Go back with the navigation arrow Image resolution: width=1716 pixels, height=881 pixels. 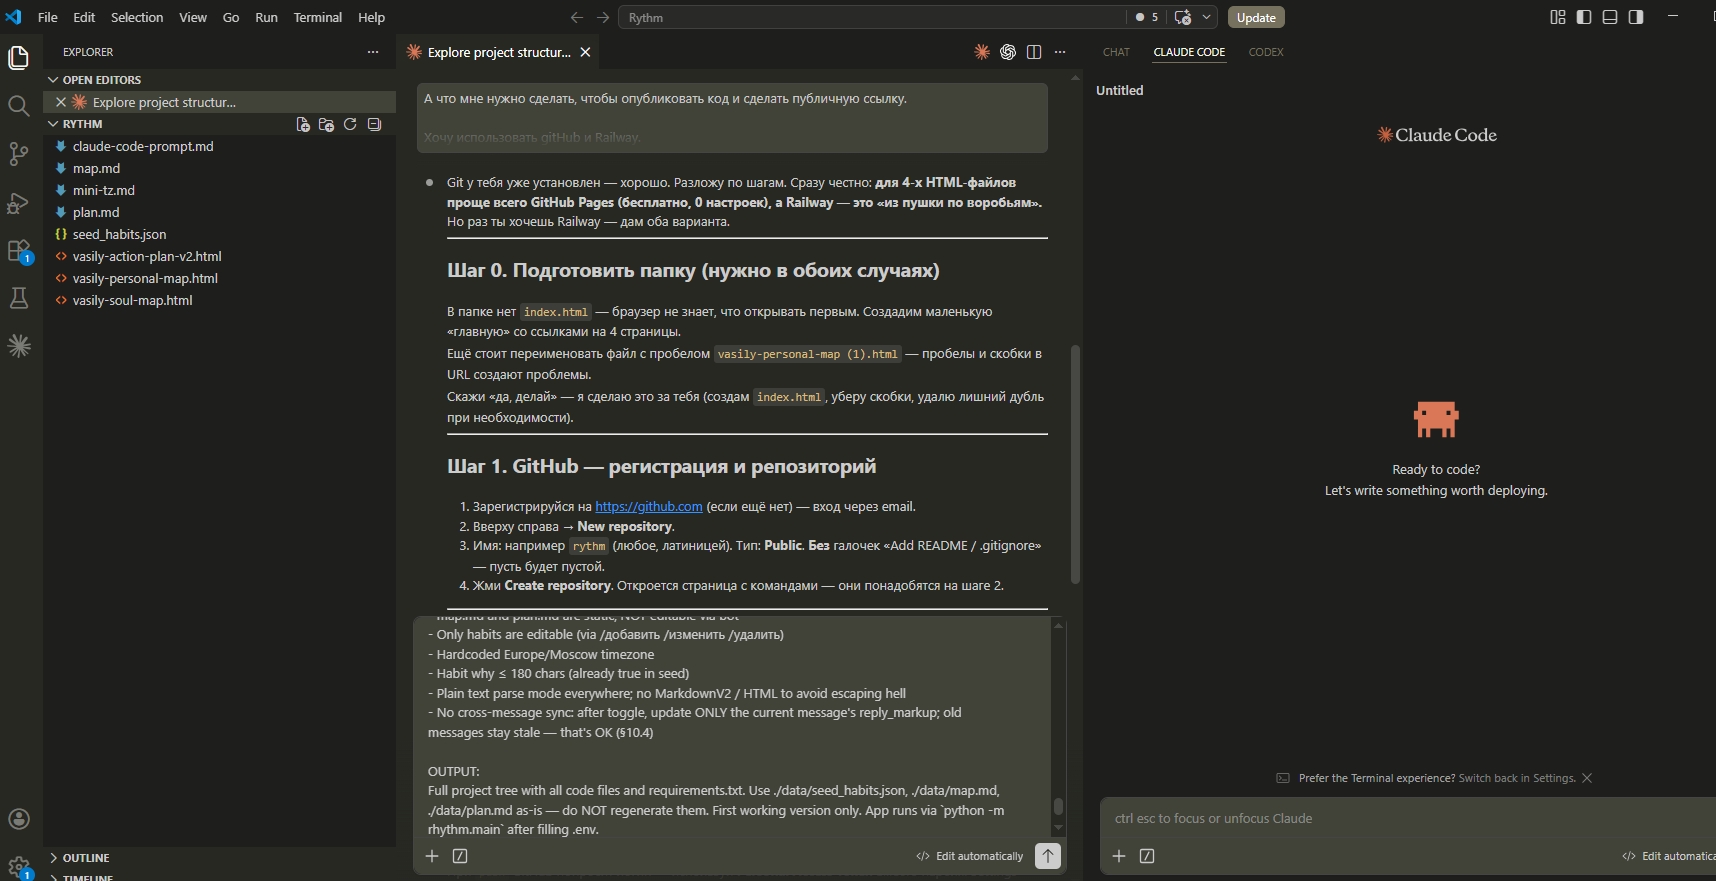577,17
